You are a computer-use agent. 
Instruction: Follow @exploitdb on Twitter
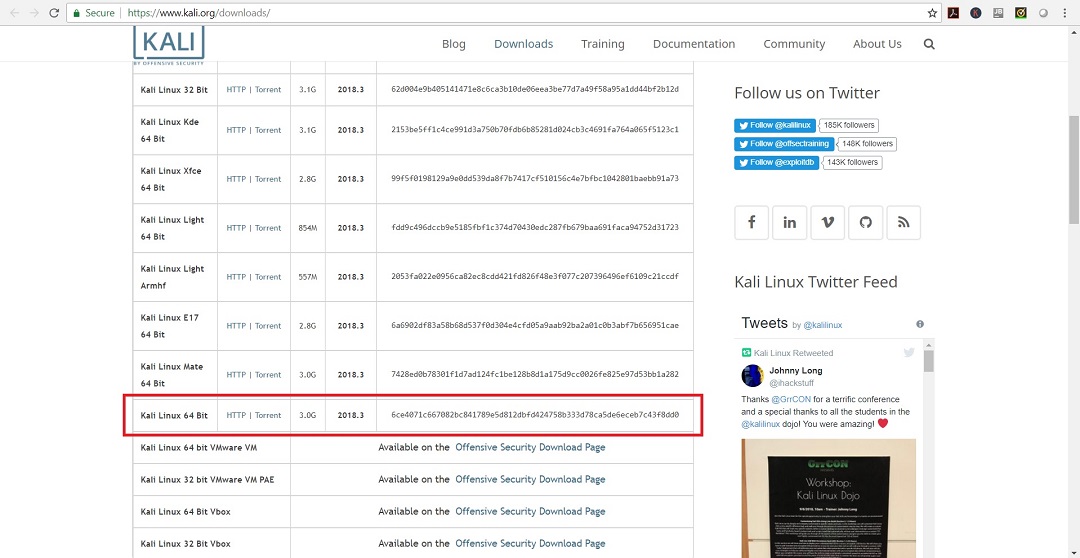(777, 163)
